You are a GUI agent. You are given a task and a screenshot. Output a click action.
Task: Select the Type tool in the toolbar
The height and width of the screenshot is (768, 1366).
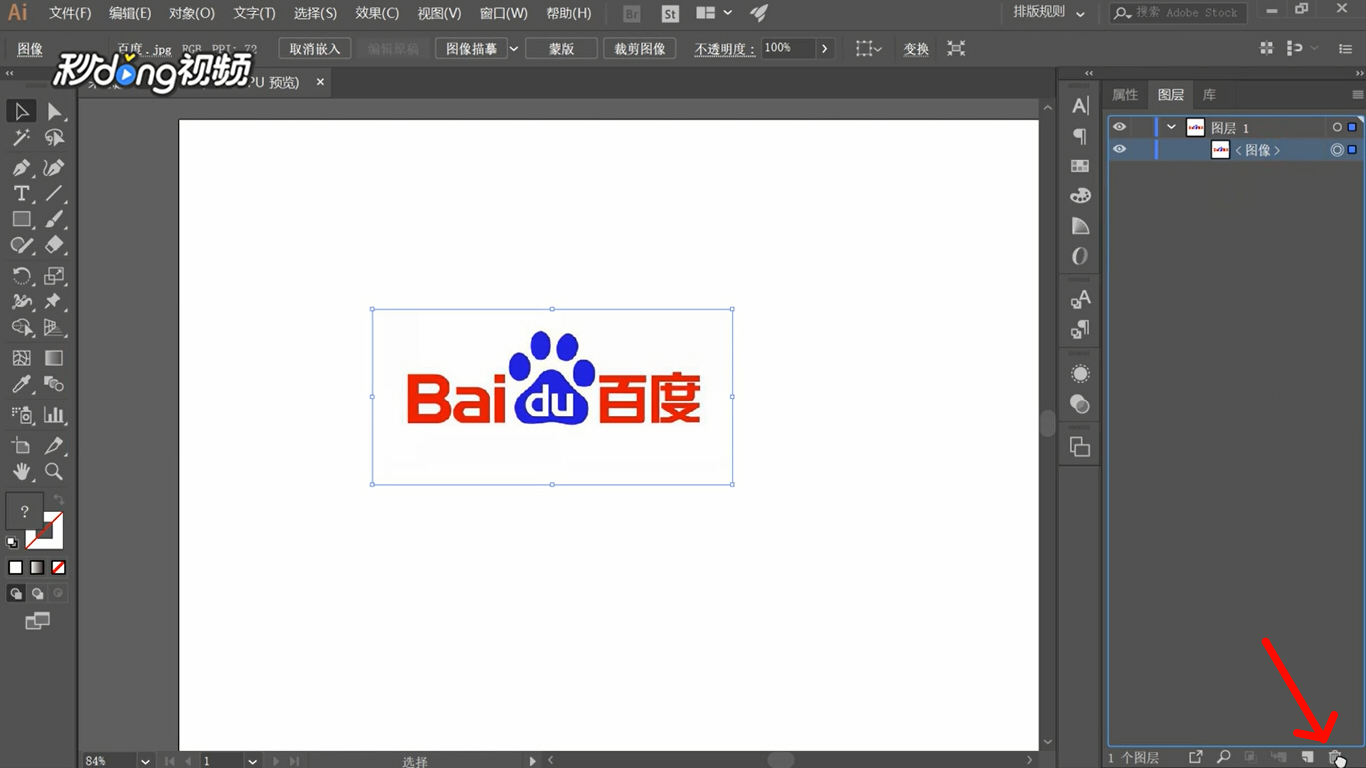[x=20, y=193]
